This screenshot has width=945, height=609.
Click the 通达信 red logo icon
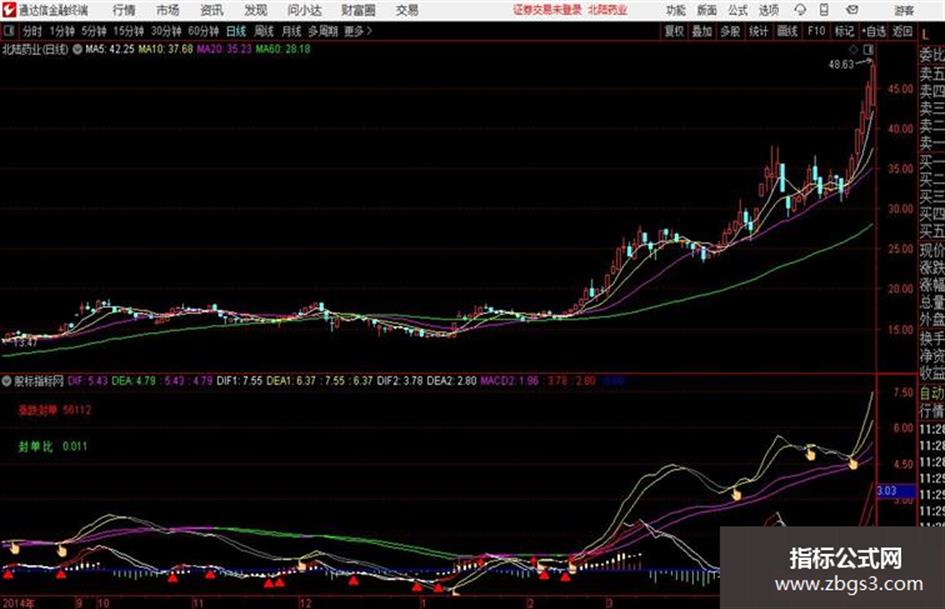tap(8, 10)
